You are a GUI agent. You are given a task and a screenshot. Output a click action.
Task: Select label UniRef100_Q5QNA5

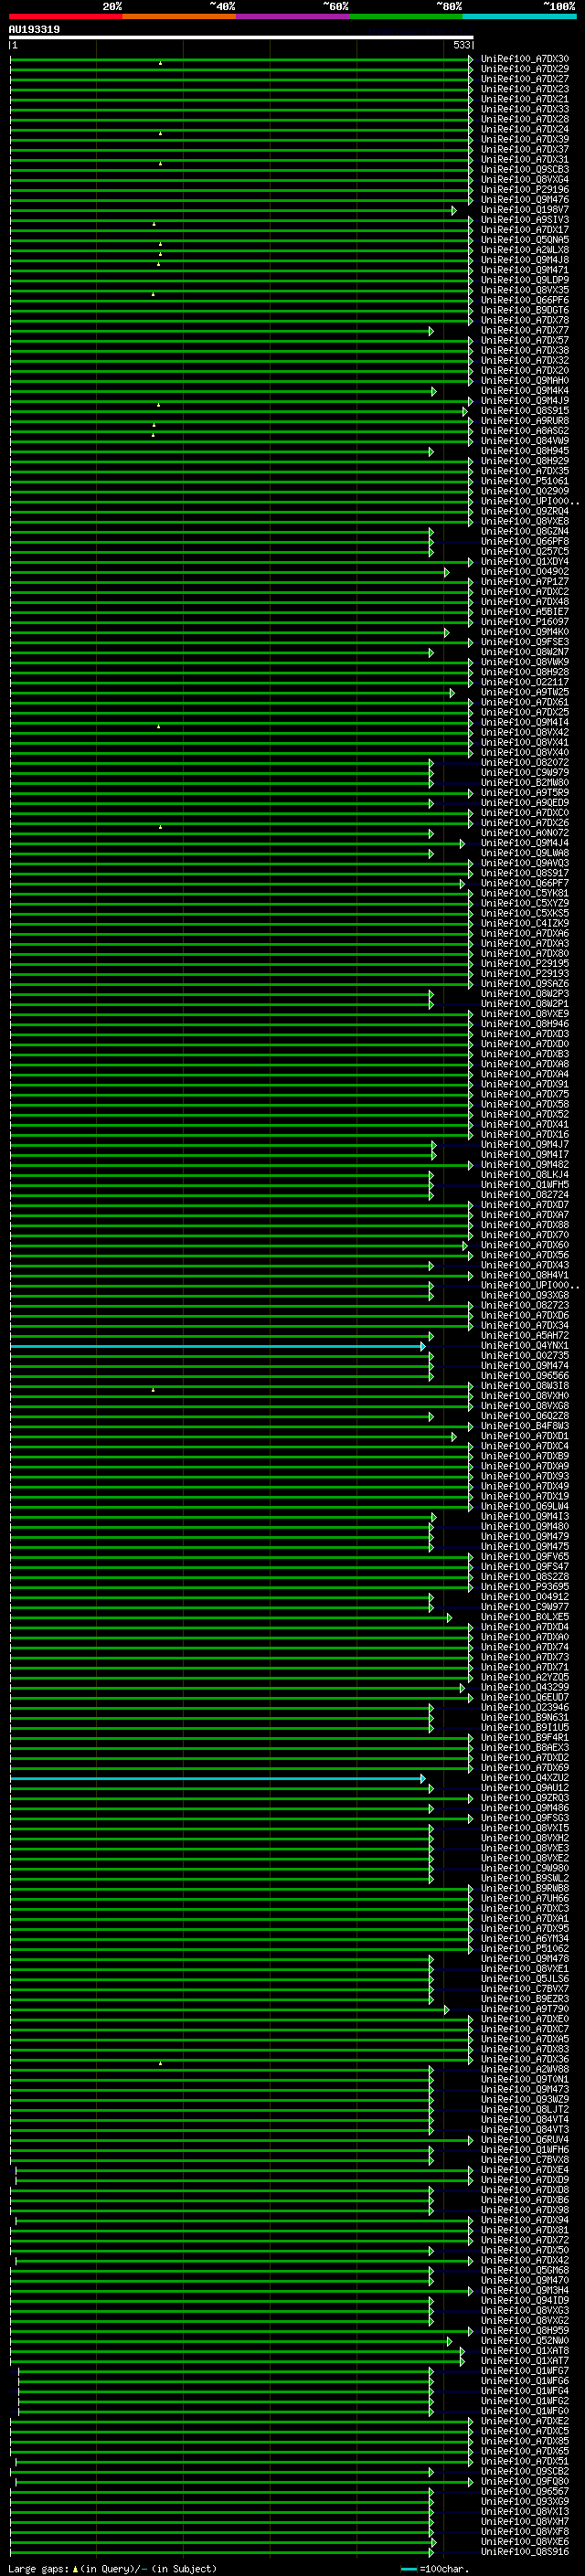(525, 240)
